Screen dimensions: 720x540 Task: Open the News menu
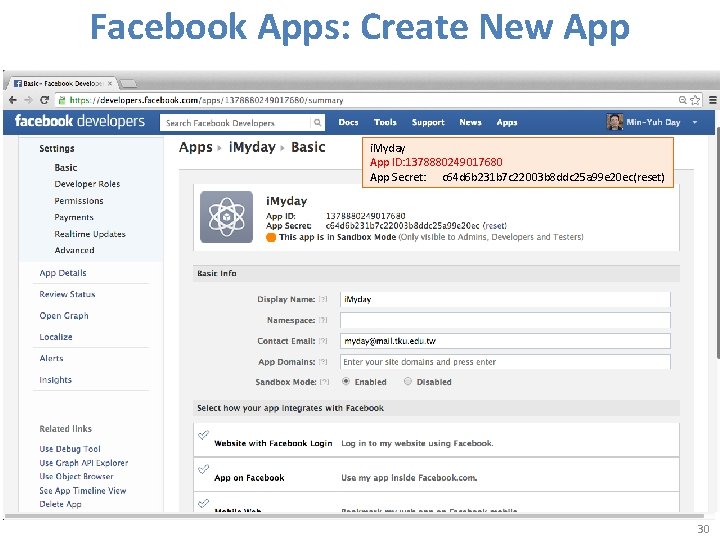[x=470, y=123]
